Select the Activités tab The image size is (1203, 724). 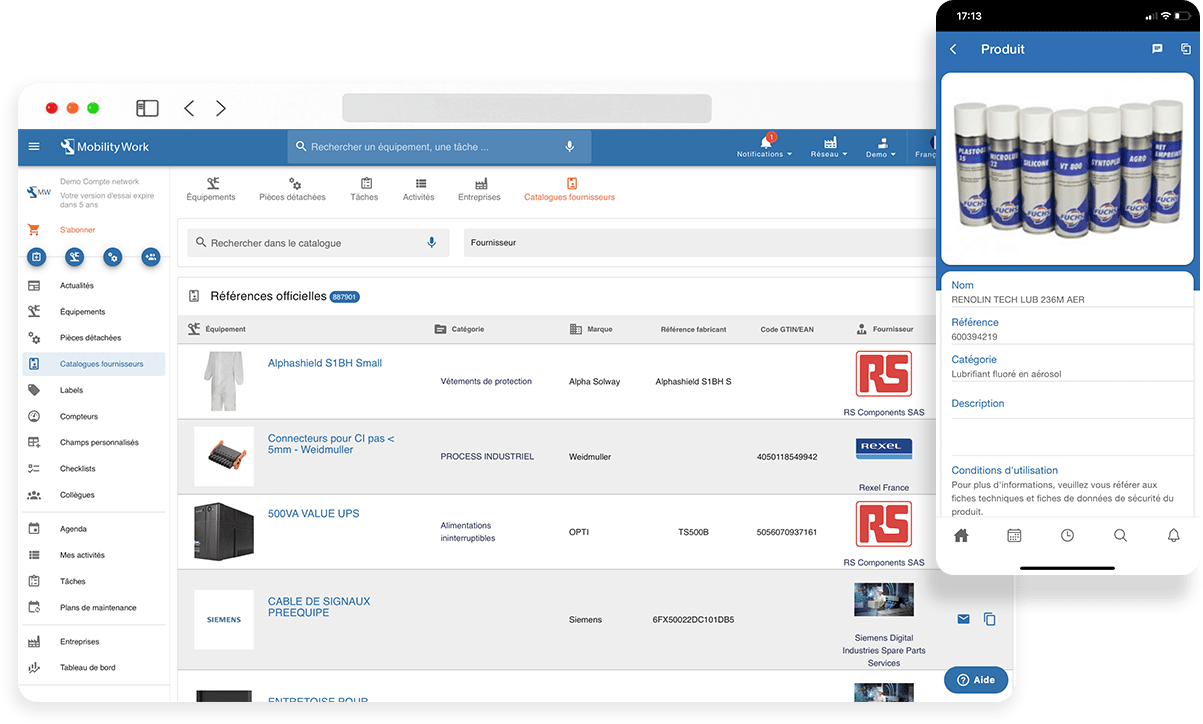(419, 190)
